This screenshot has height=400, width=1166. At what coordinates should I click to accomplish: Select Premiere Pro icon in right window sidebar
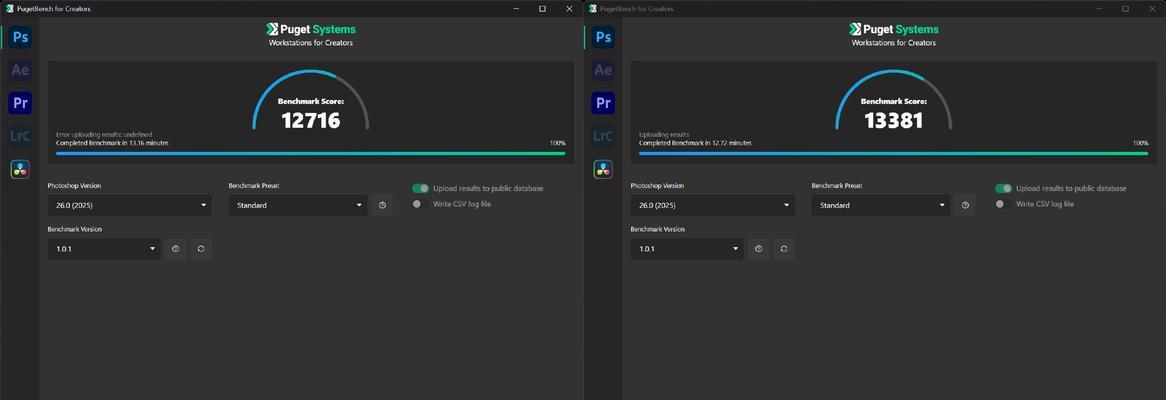point(603,103)
